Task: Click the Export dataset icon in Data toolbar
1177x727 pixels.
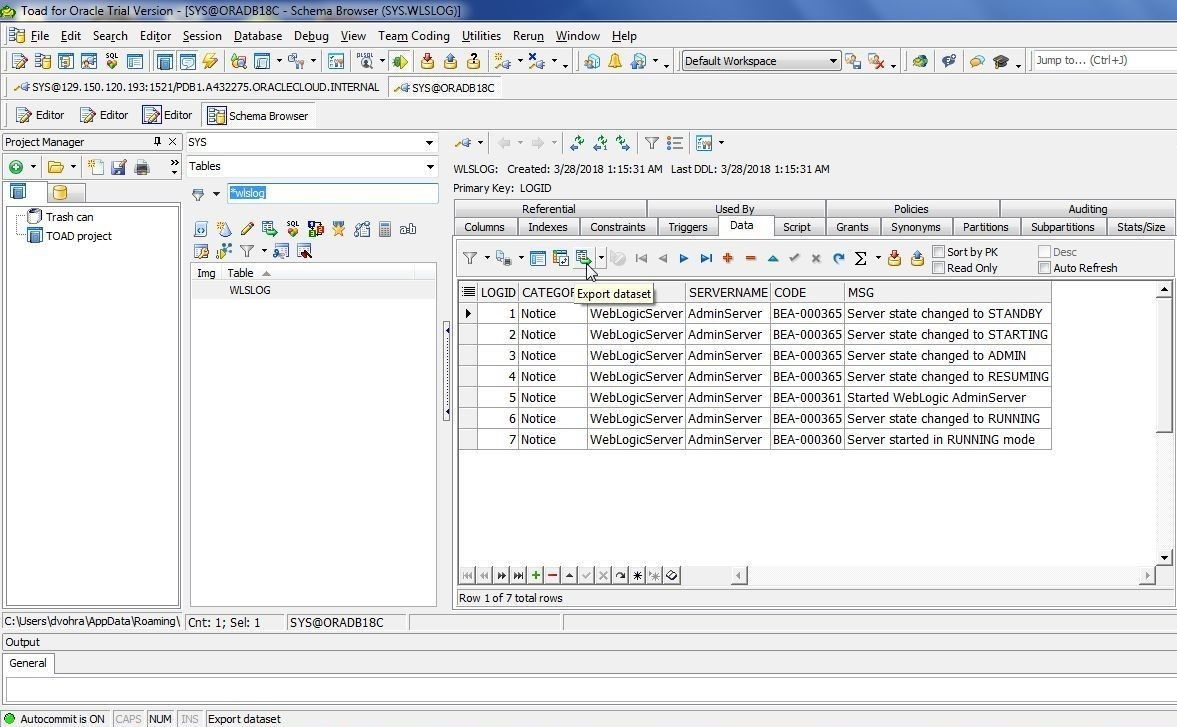Action: pyautogui.click(x=583, y=258)
